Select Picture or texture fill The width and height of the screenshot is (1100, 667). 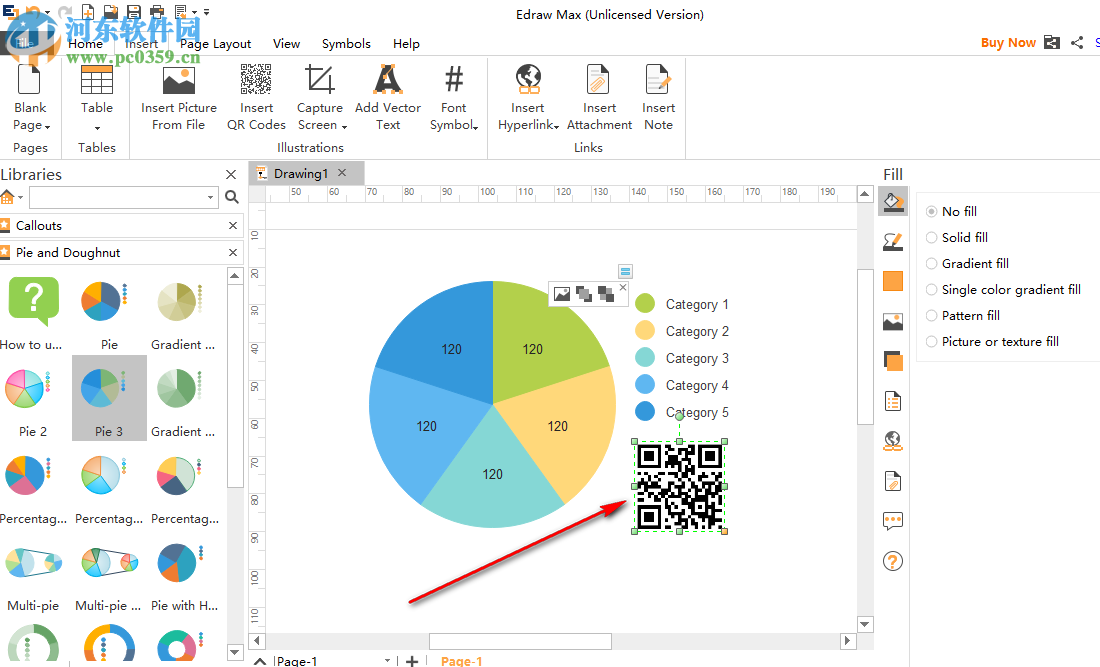tap(993, 341)
